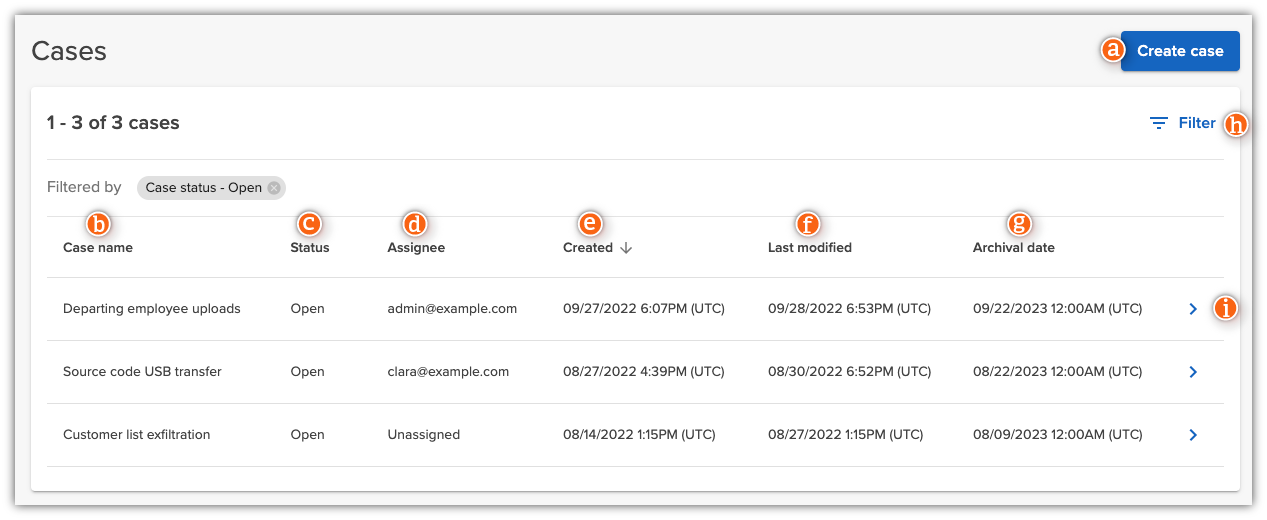Image resolution: width=1267 pixels, height=520 pixels.
Task: Click assignee admin@example.com
Action: [452, 309]
